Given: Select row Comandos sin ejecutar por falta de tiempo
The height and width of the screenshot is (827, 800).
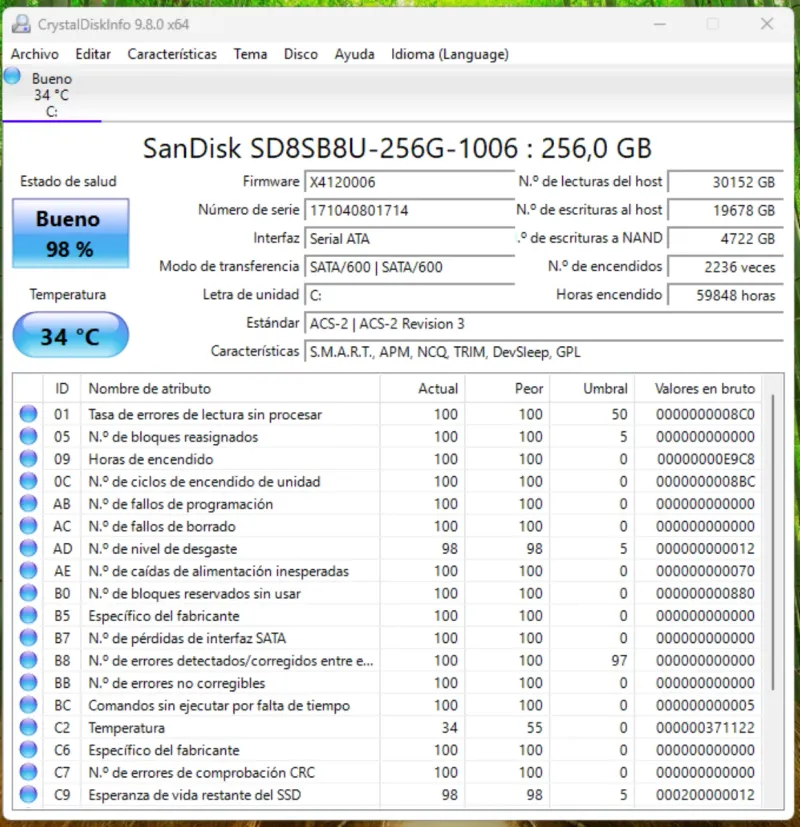Looking at the screenshot, I should 388,705.
